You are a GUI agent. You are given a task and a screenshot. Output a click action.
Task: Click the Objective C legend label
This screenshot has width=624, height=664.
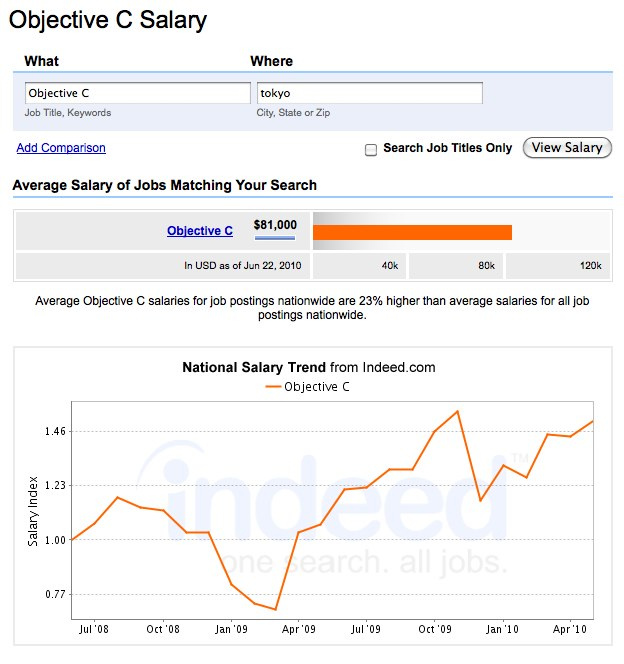pyautogui.click(x=317, y=387)
